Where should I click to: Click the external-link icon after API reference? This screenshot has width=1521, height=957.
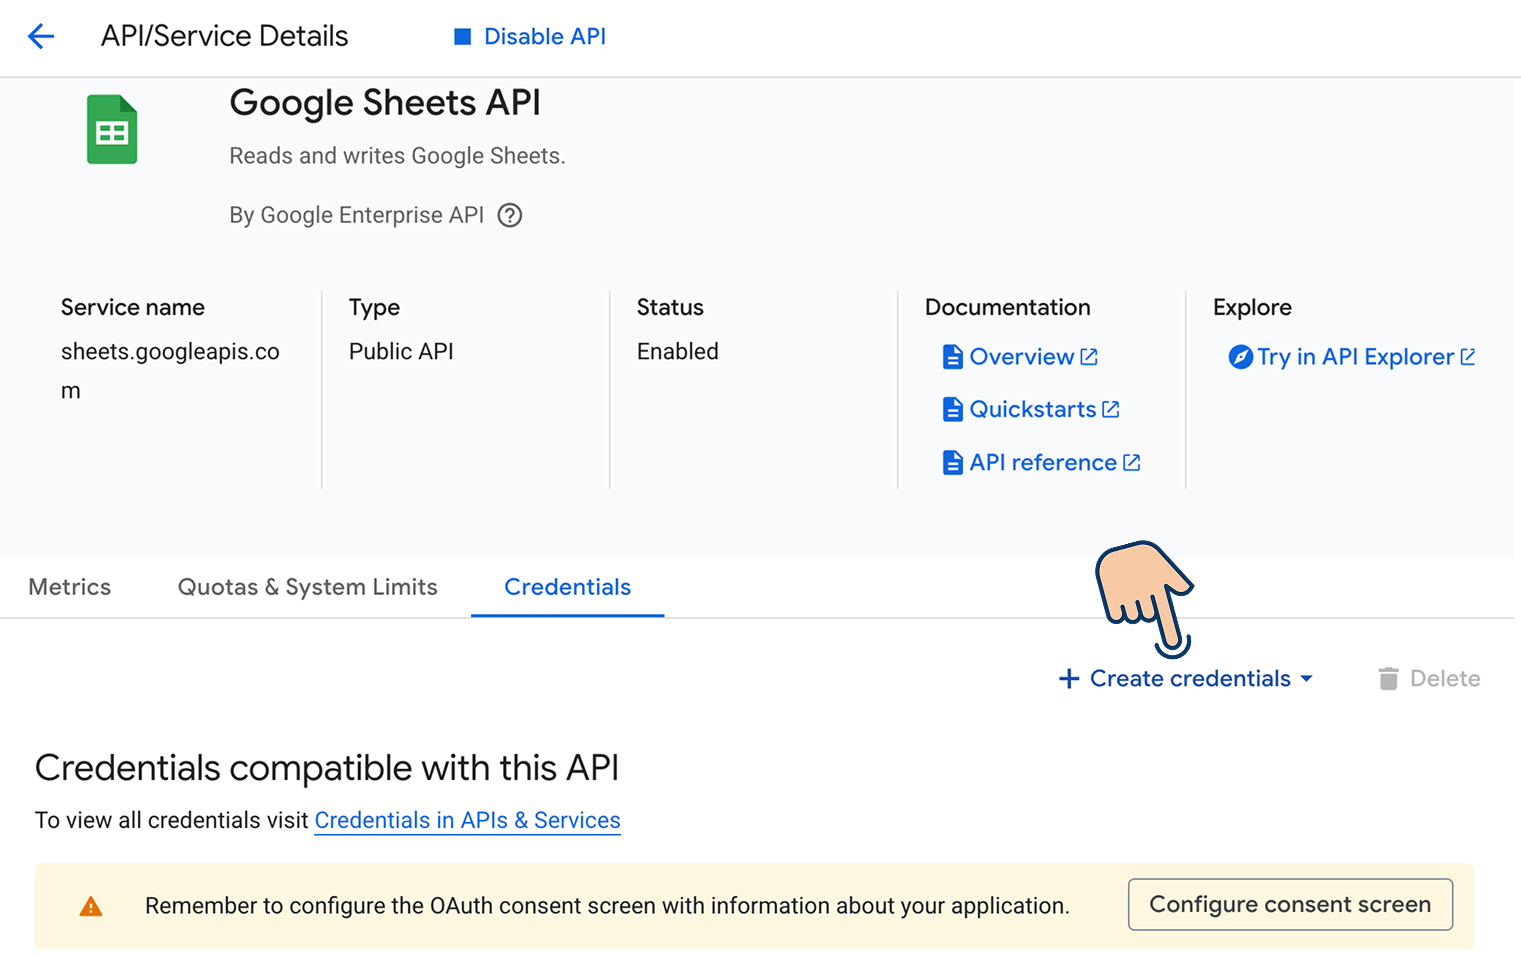[x=1132, y=462]
